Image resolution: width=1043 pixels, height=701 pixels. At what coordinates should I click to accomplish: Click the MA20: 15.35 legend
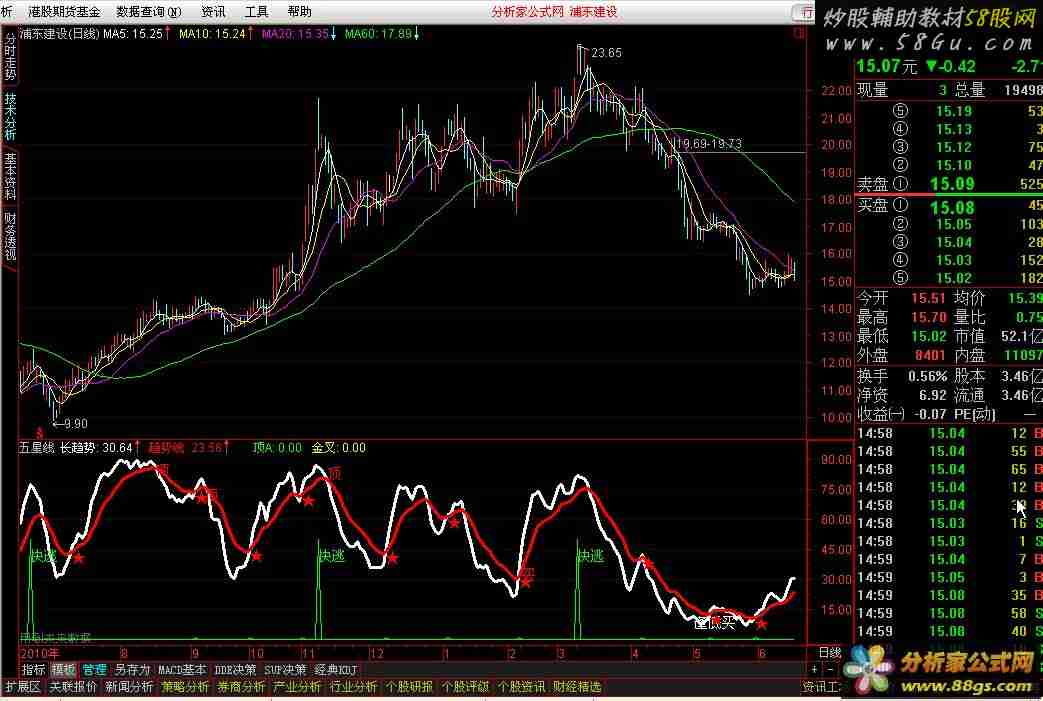[x=295, y=33]
